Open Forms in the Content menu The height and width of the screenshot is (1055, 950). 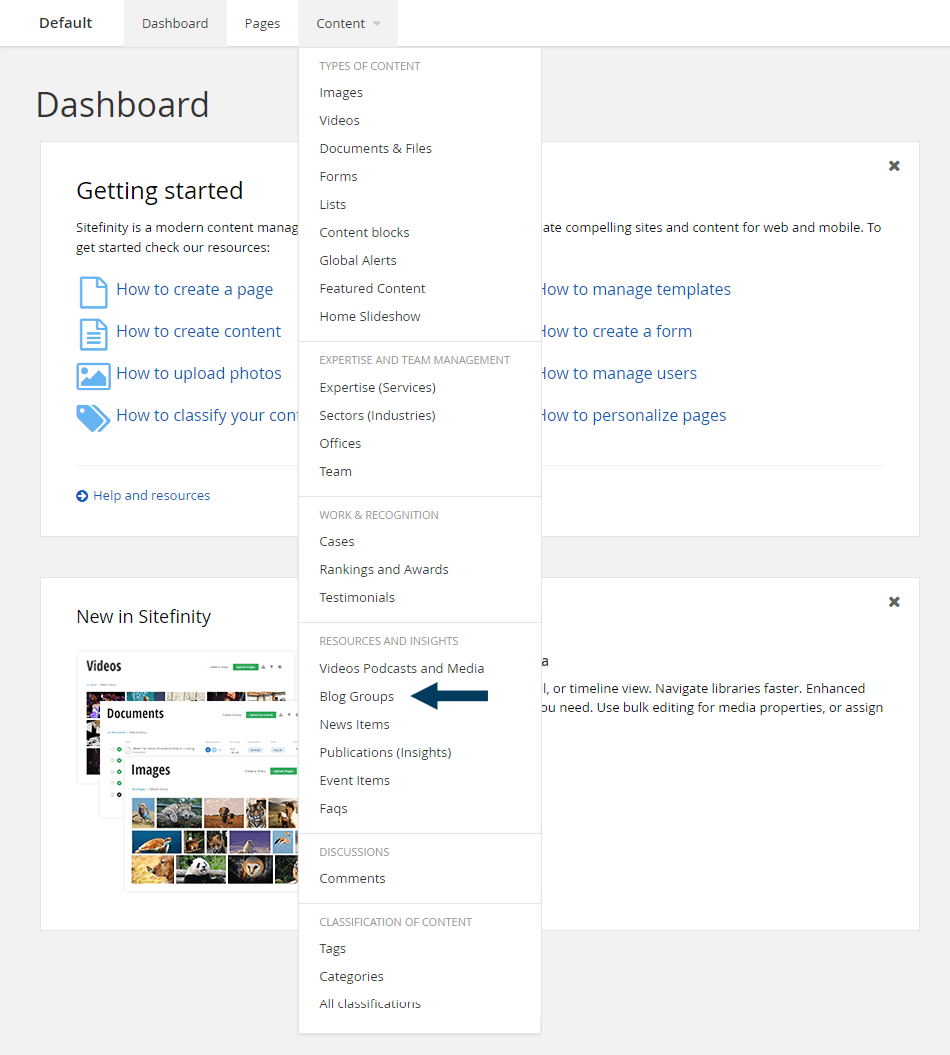pos(338,176)
